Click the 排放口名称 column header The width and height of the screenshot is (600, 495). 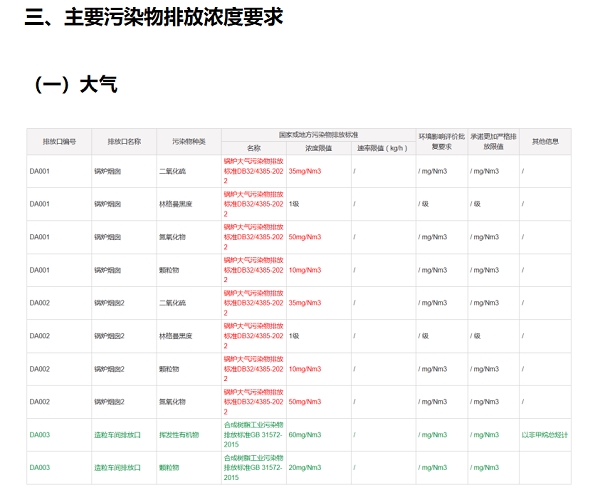click(x=124, y=141)
